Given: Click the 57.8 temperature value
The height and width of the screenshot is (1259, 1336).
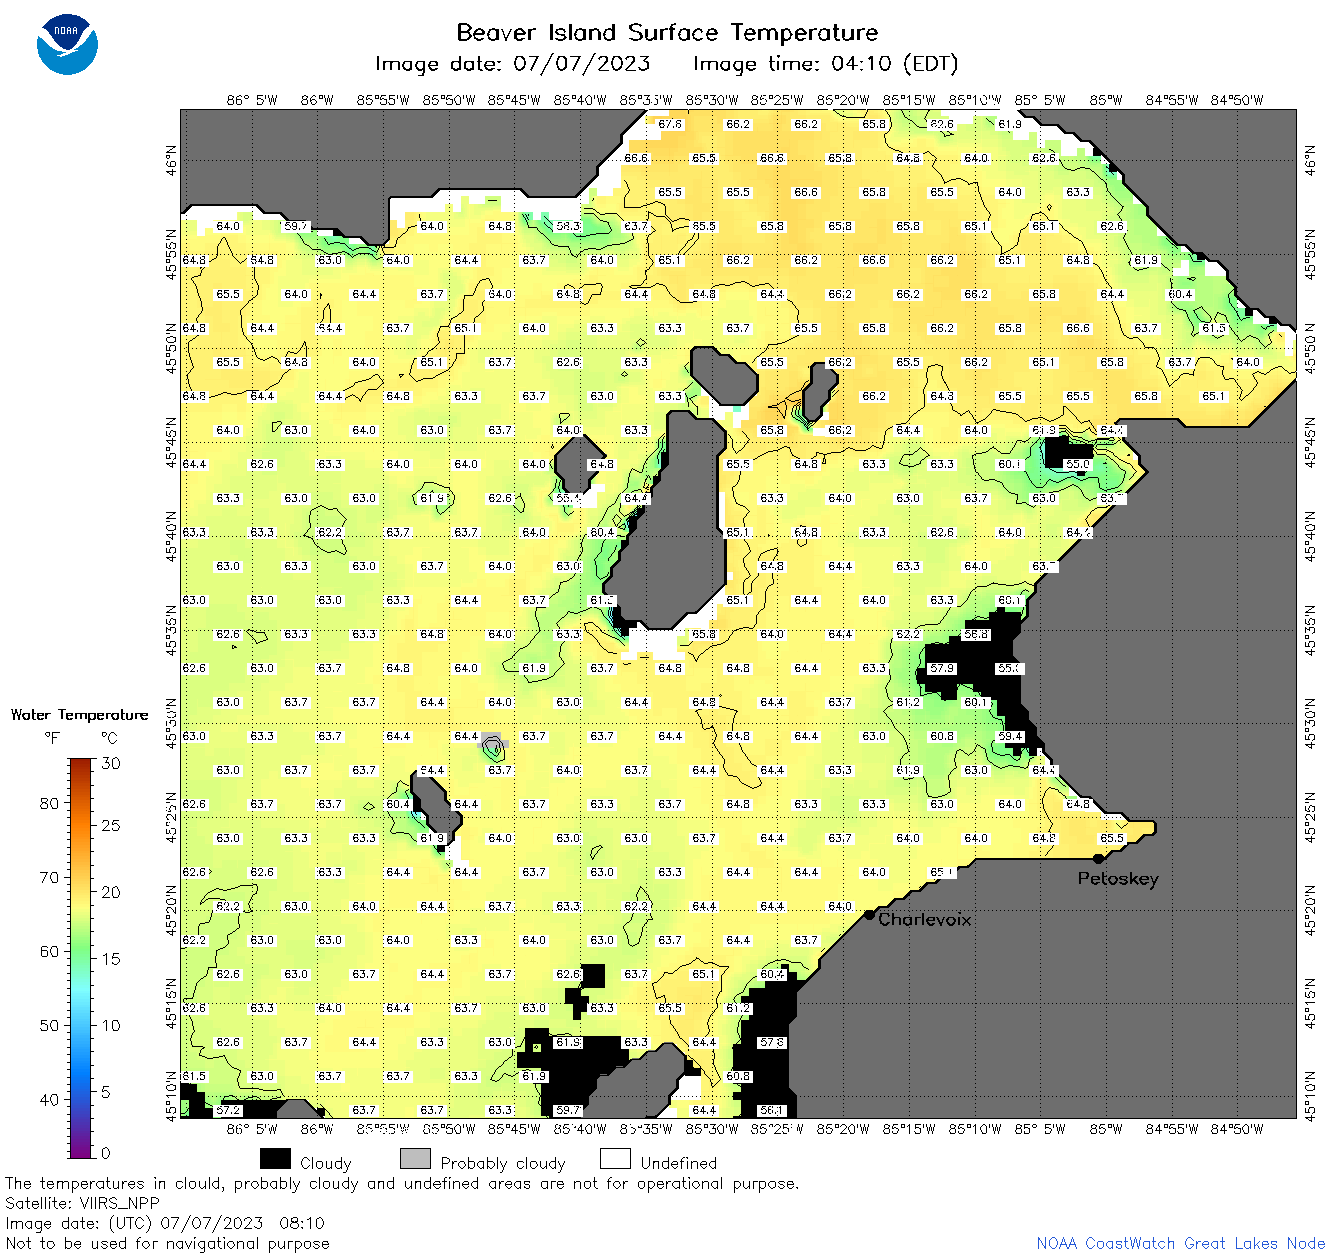Looking at the screenshot, I should pyautogui.click(x=772, y=1042).
